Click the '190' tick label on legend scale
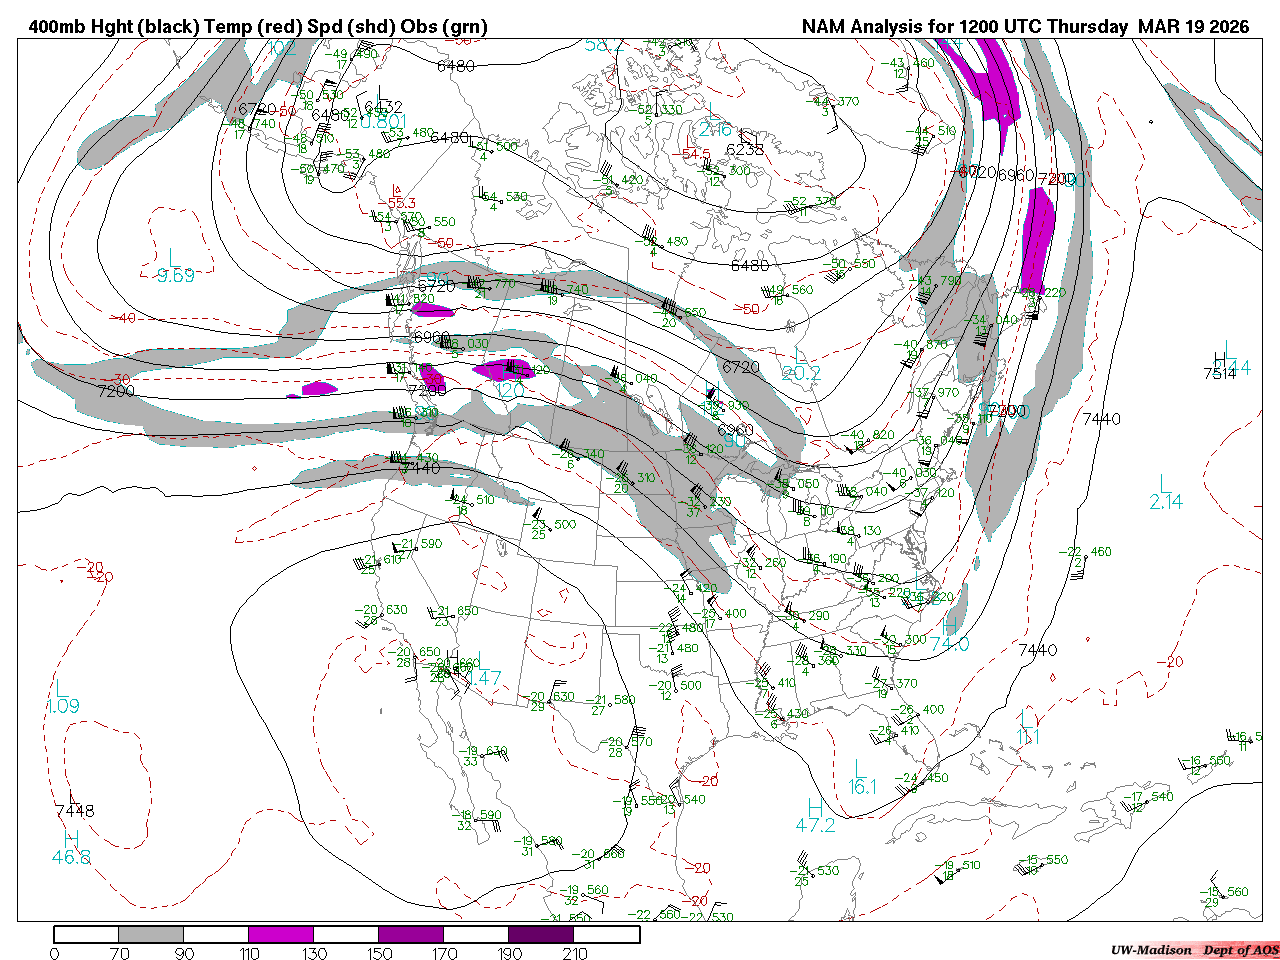The height and width of the screenshot is (960, 1280). pyautogui.click(x=509, y=953)
